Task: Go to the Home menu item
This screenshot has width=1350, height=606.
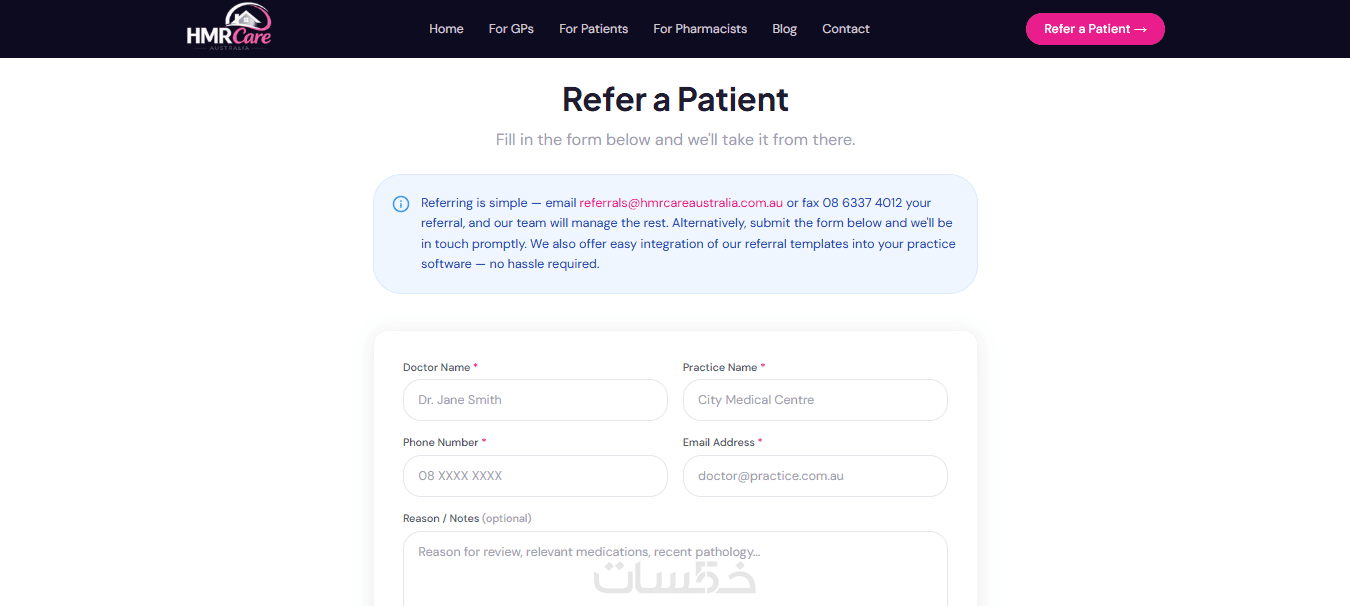Action: 446,29
